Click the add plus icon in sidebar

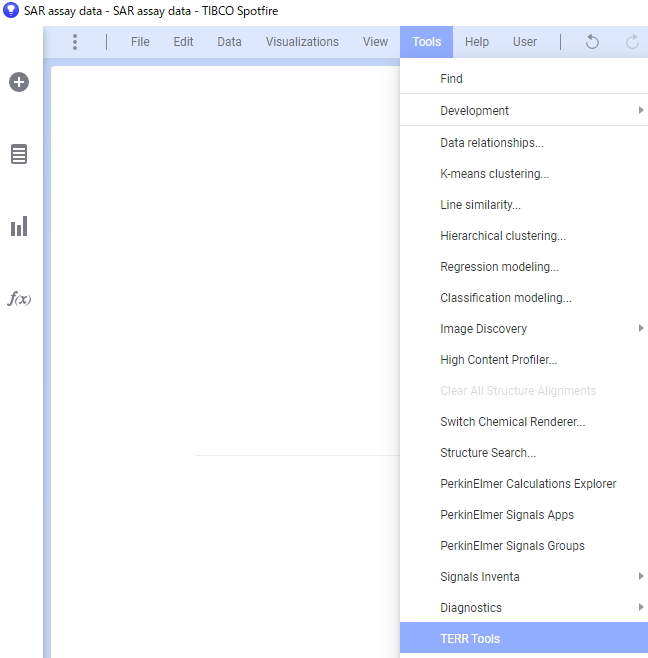coord(19,82)
